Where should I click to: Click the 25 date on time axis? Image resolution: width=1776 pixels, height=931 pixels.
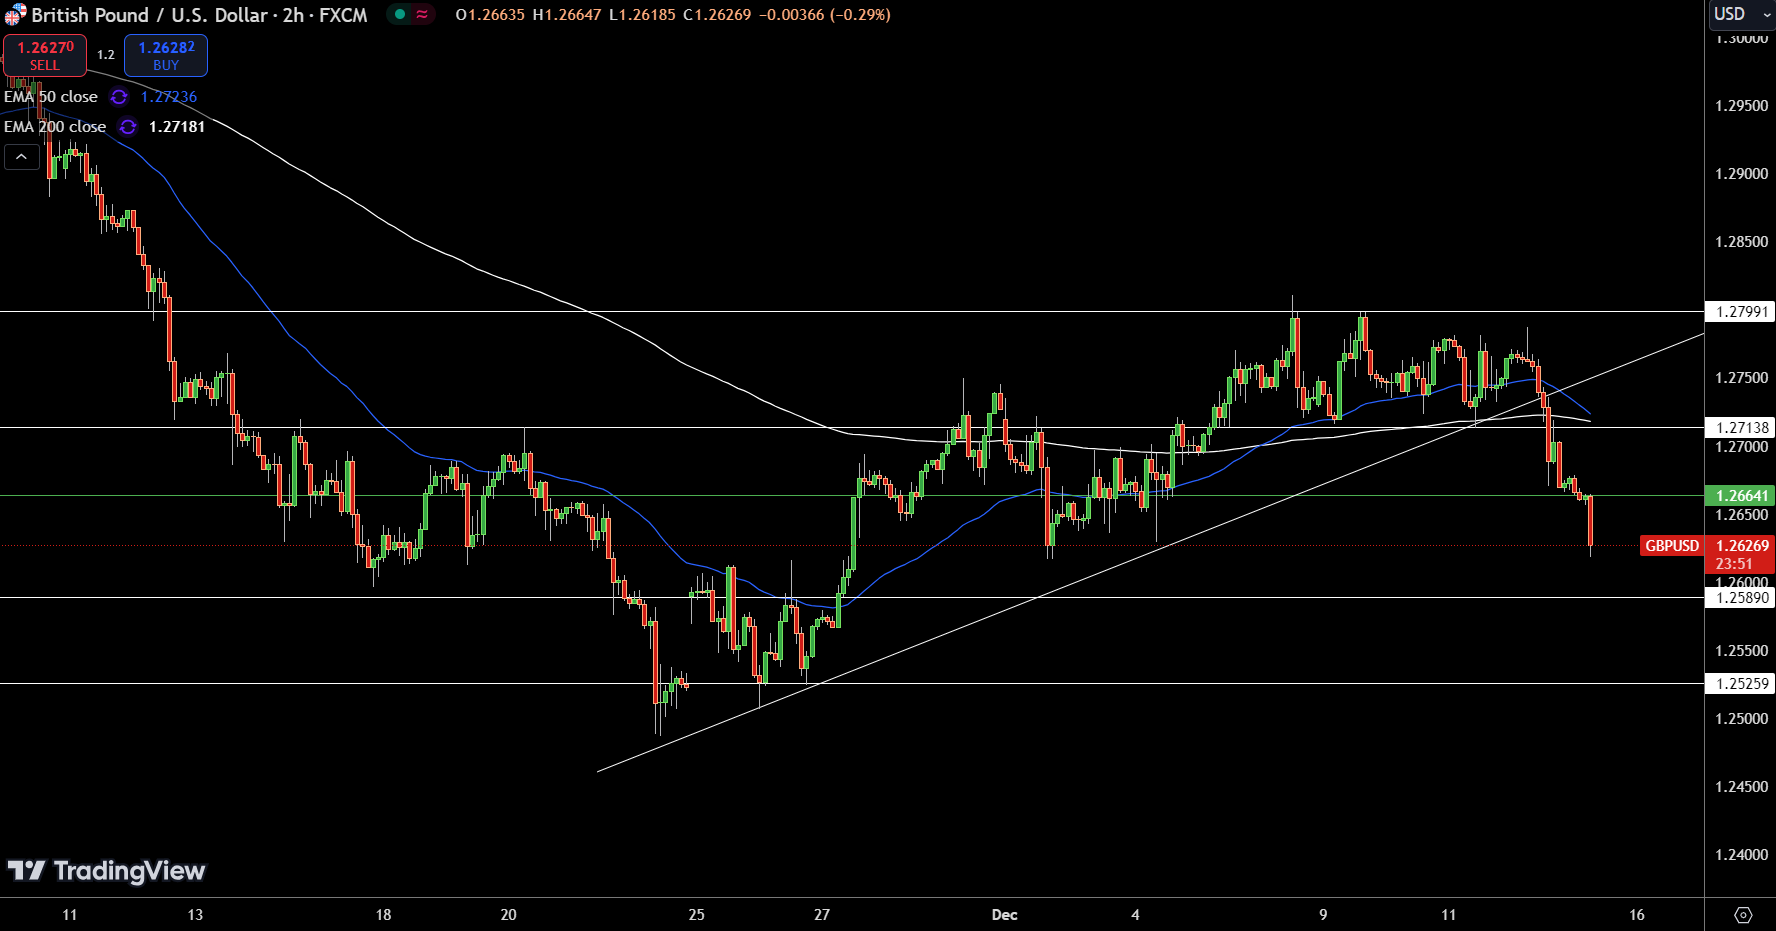click(x=696, y=915)
